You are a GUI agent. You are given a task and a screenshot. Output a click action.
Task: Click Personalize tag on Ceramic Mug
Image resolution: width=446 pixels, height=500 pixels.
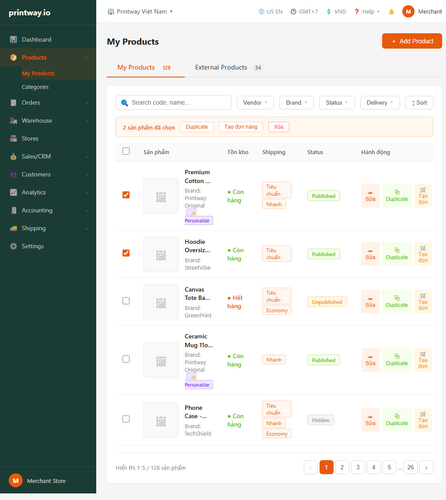[x=199, y=385]
